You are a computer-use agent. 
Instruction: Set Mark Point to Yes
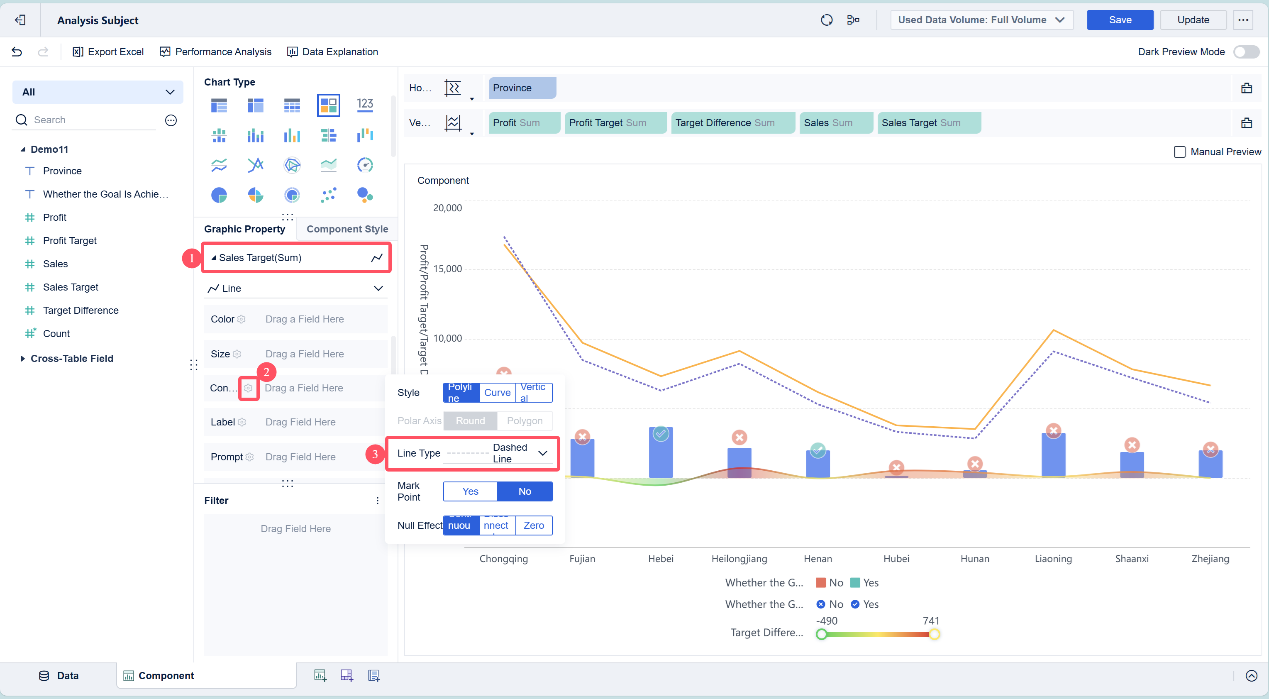point(471,492)
